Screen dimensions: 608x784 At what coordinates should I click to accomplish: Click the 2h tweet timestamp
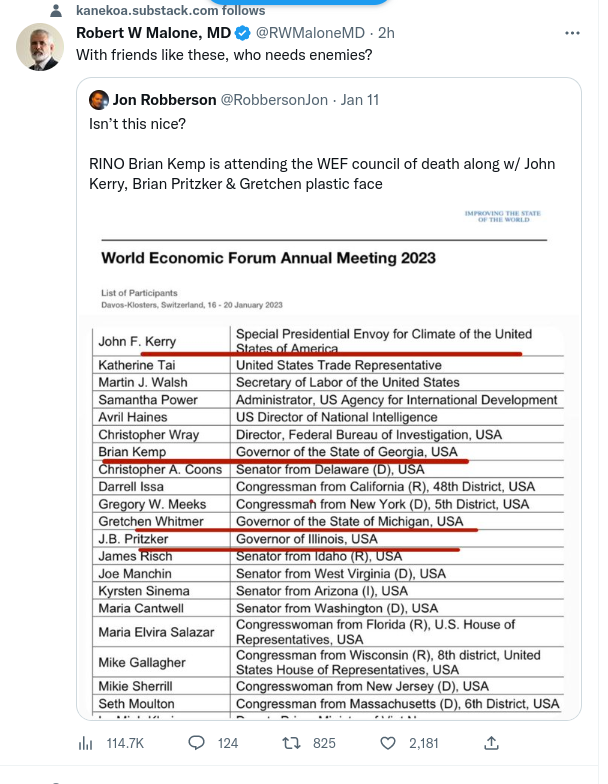point(385,33)
